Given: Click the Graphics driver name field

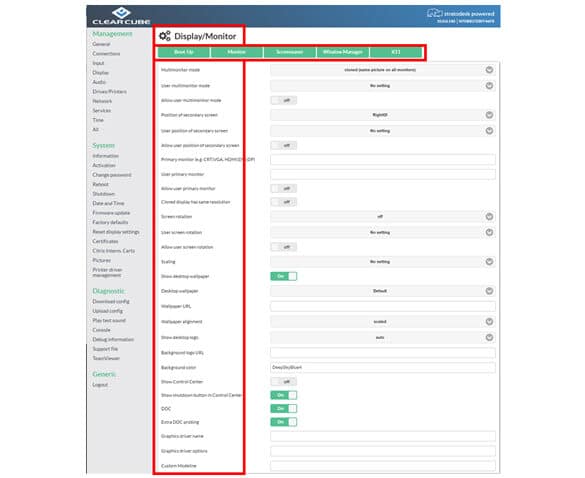Looking at the screenshot, I should pyautogui.click(x=383, y=436).
